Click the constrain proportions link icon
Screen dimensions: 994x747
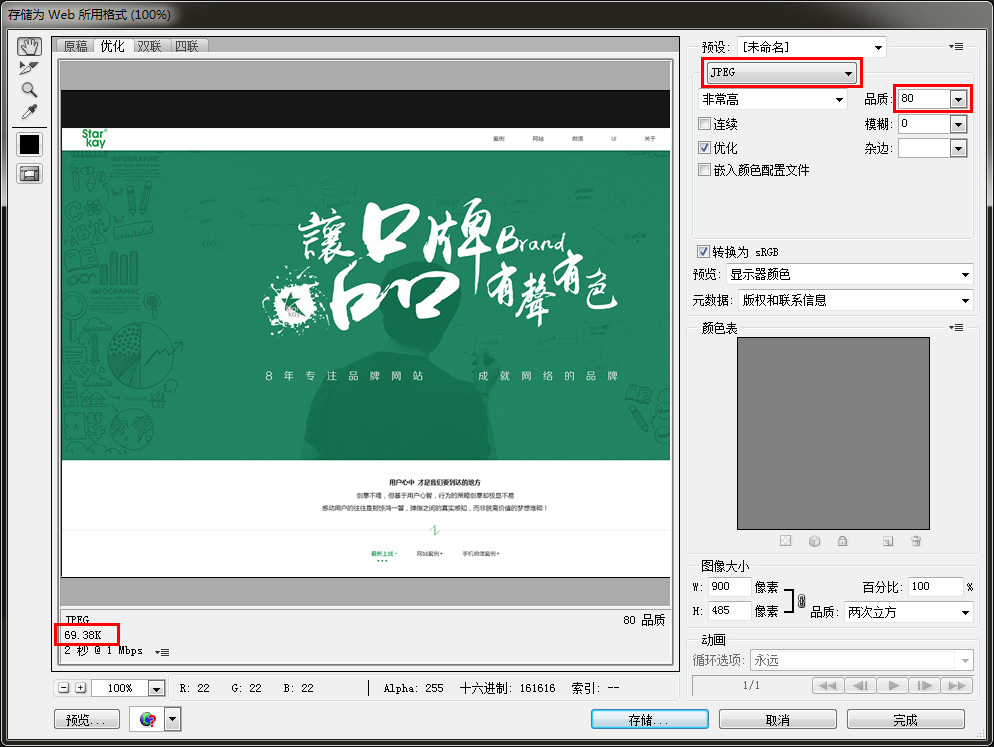pos(801,600)
